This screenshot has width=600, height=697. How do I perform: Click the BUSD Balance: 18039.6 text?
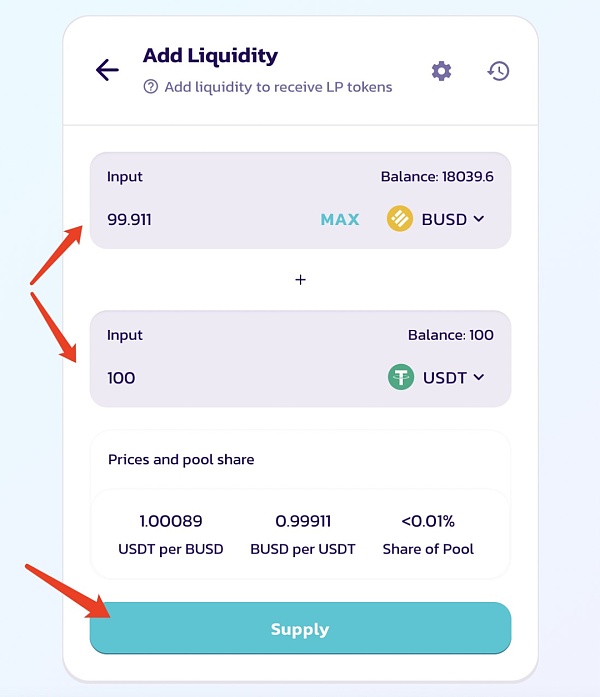click(x=437, y=177)
